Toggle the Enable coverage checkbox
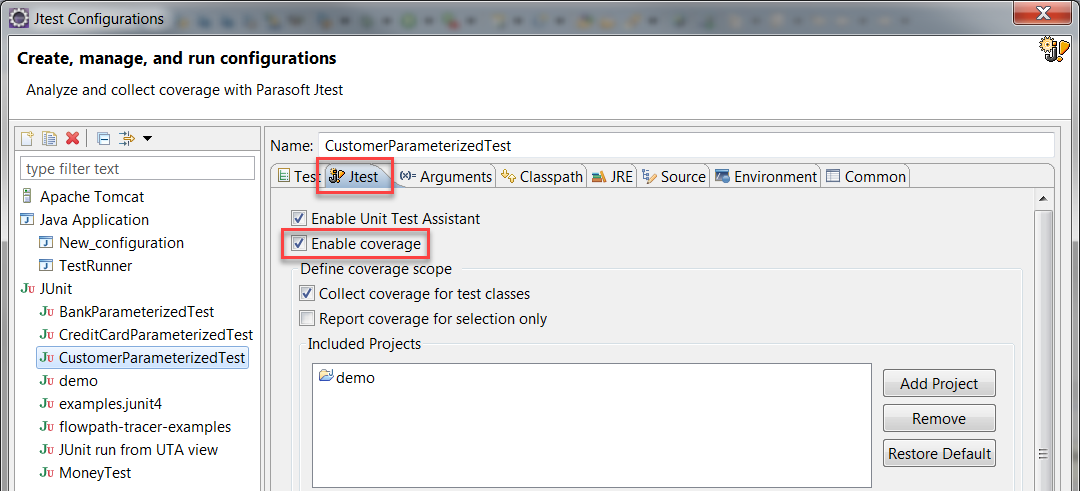The width and height of the screenshot is (1080, 491). (x=299, y=244)
